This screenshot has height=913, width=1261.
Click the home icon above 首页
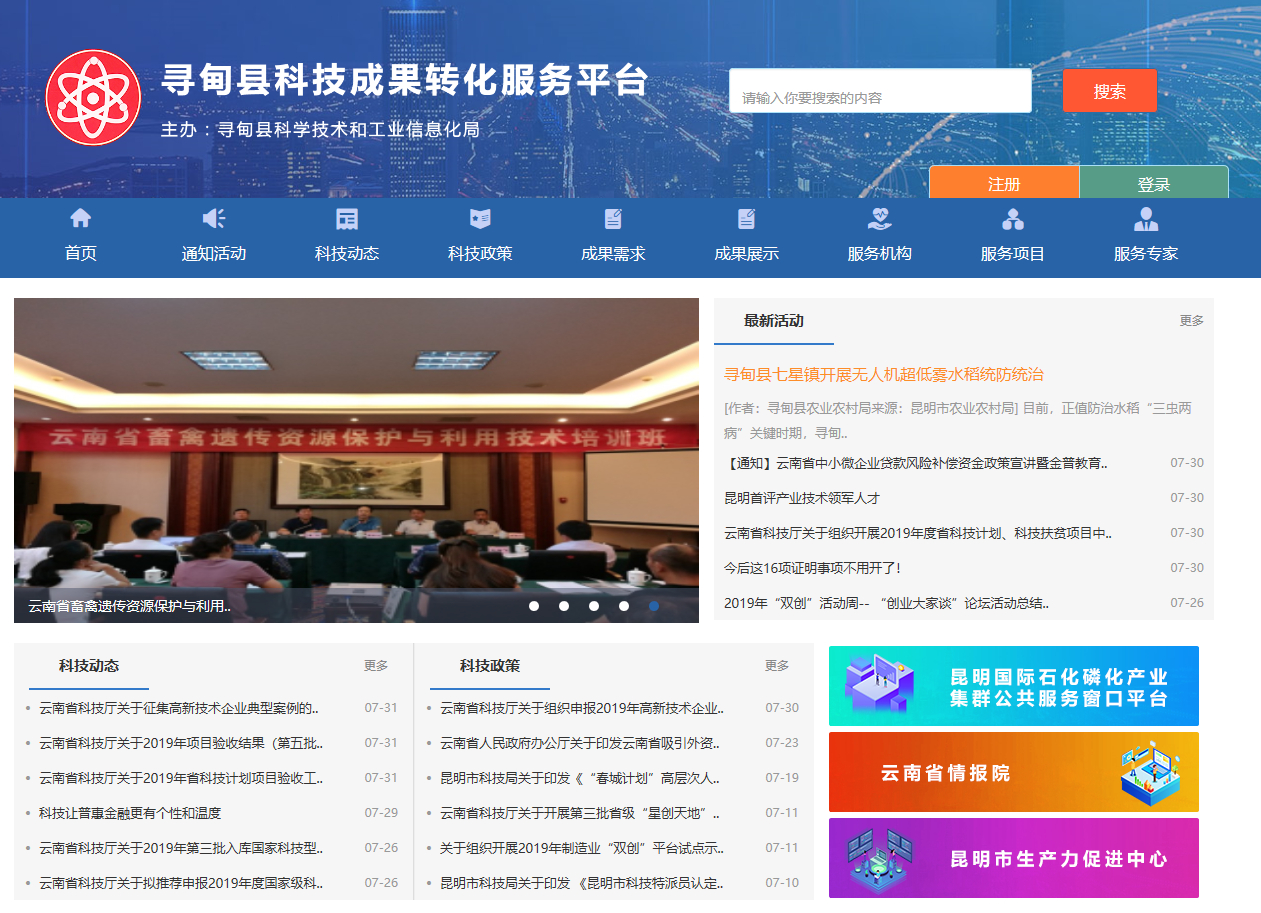[x=80, y=219]
